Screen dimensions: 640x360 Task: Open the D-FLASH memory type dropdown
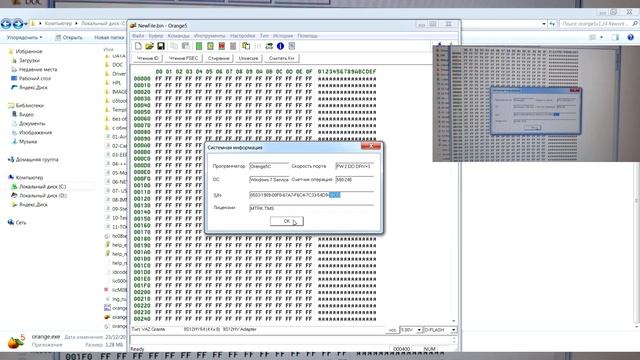[x=453, y=330]
